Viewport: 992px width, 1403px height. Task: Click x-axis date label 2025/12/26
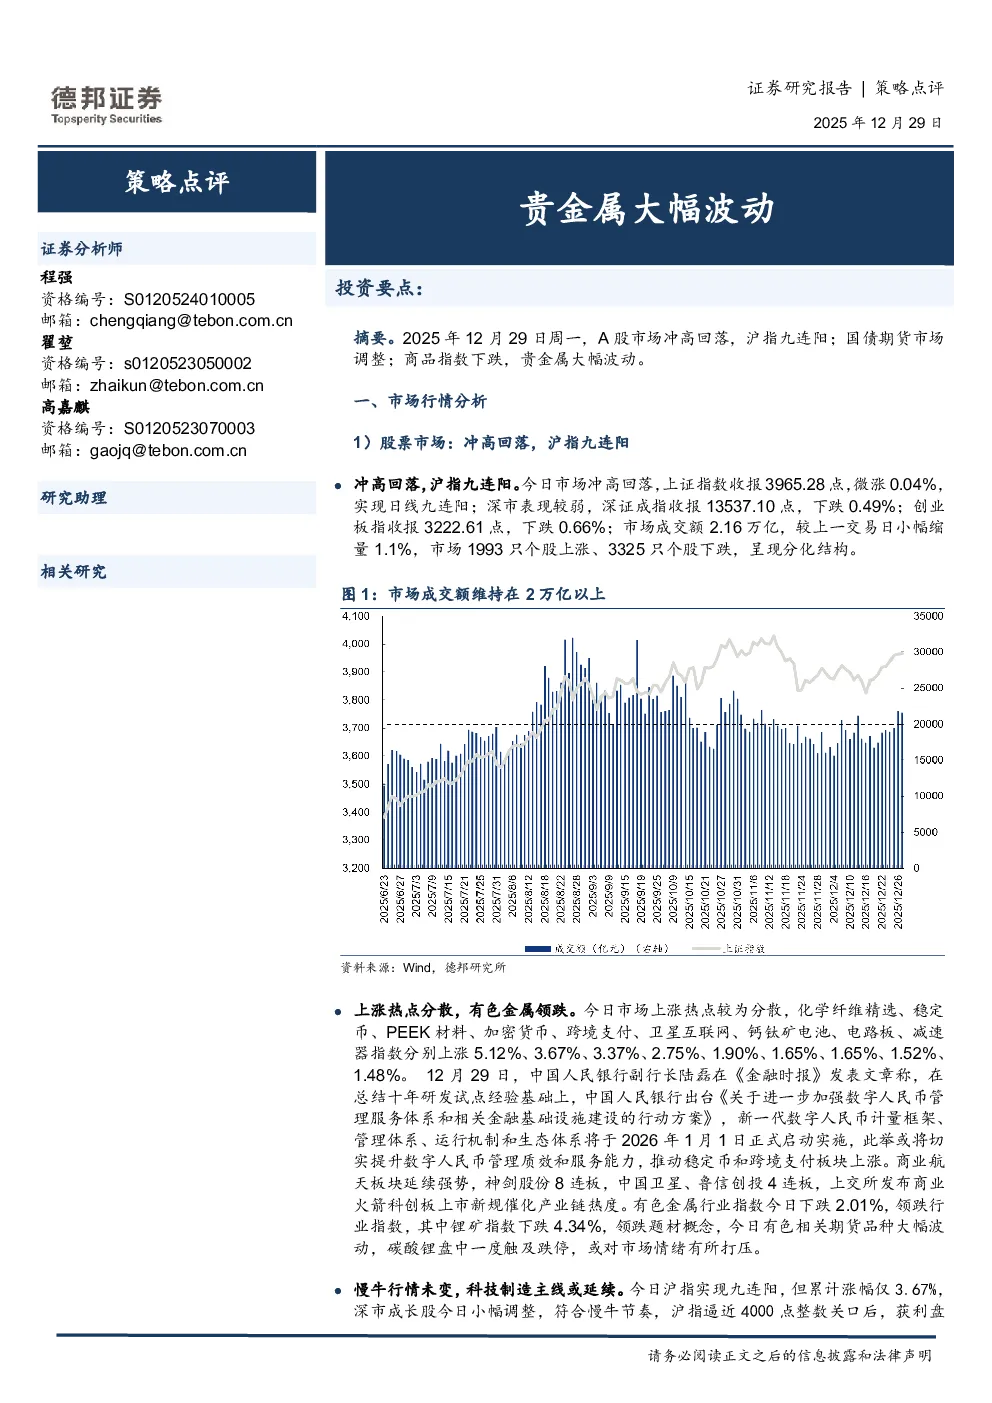[x=898, y=902]
